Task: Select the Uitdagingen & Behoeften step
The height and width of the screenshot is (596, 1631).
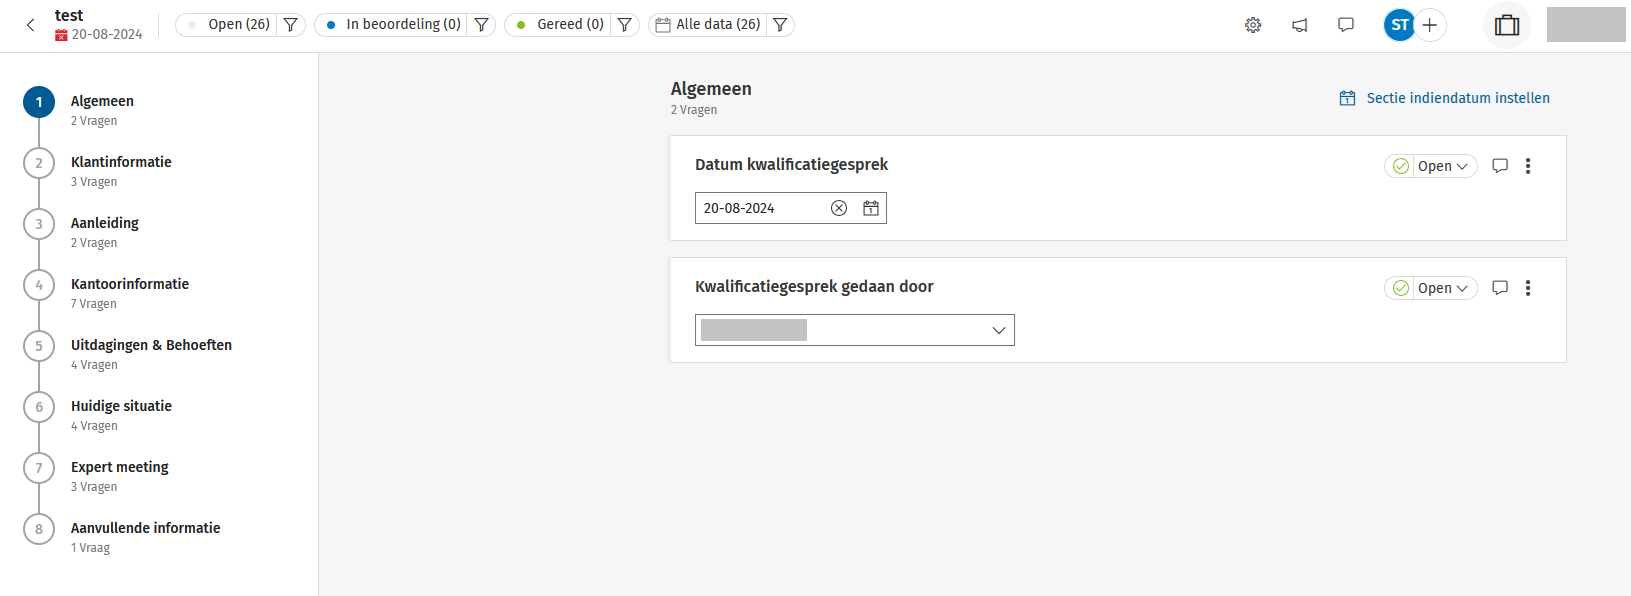Action: [x=151, y=345]
